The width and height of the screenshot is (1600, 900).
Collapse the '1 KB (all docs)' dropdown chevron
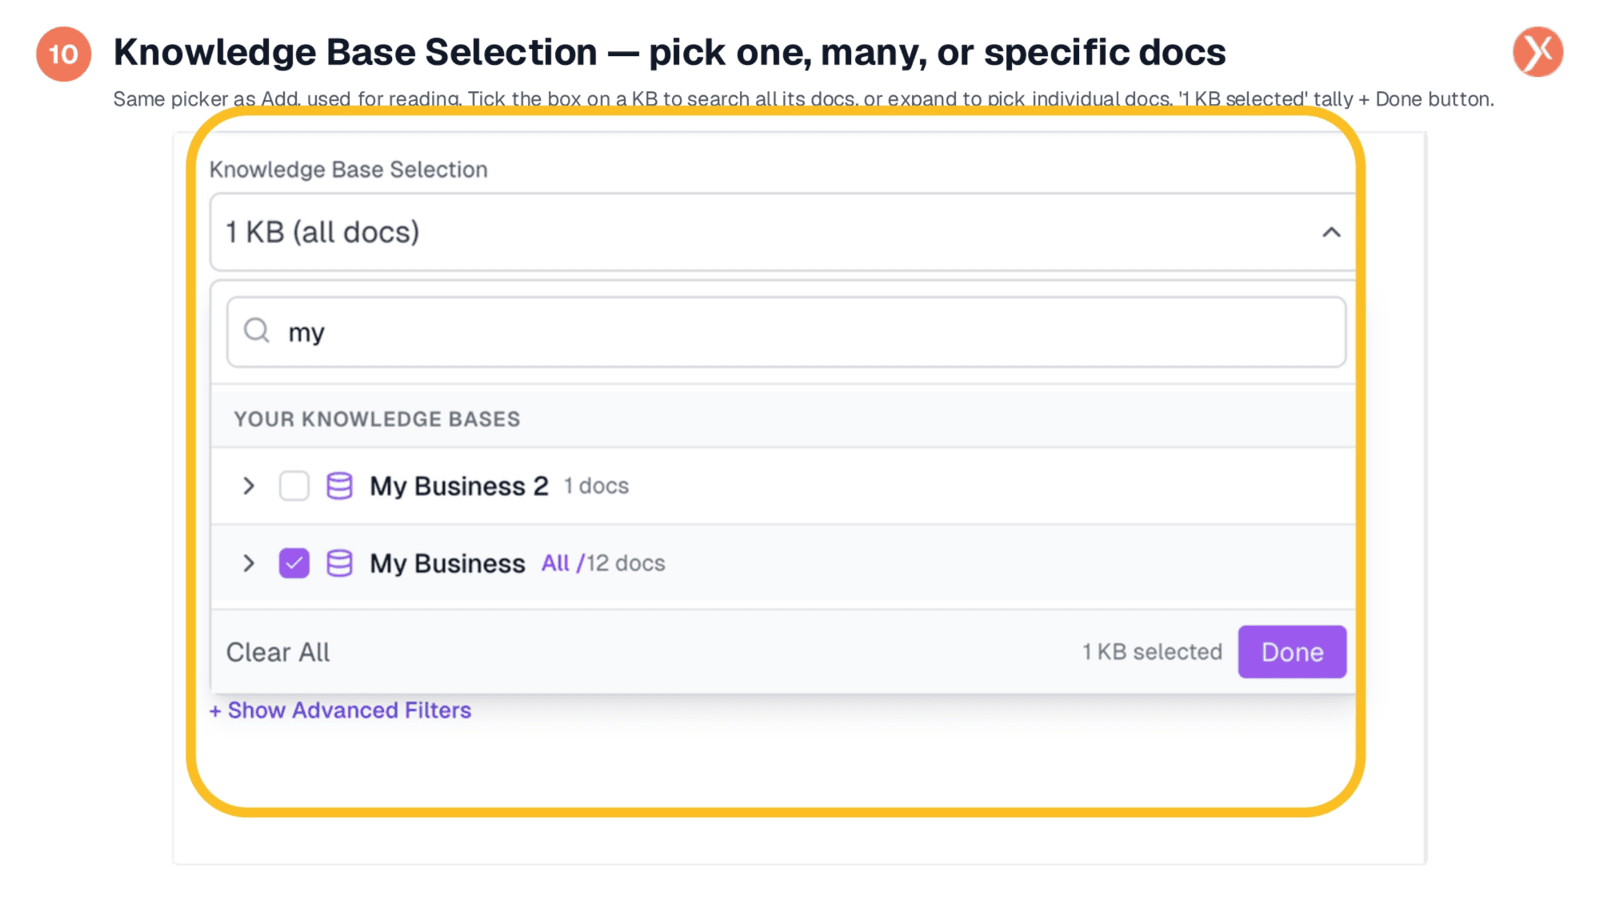(x=1331, y=232)
